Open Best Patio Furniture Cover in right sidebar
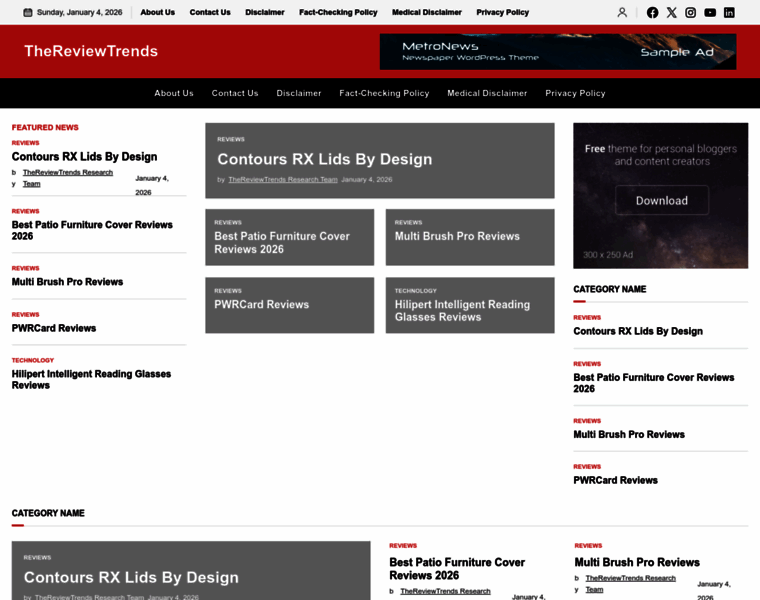The height and width of the screenshot is (600, 760). click(653, 383)
